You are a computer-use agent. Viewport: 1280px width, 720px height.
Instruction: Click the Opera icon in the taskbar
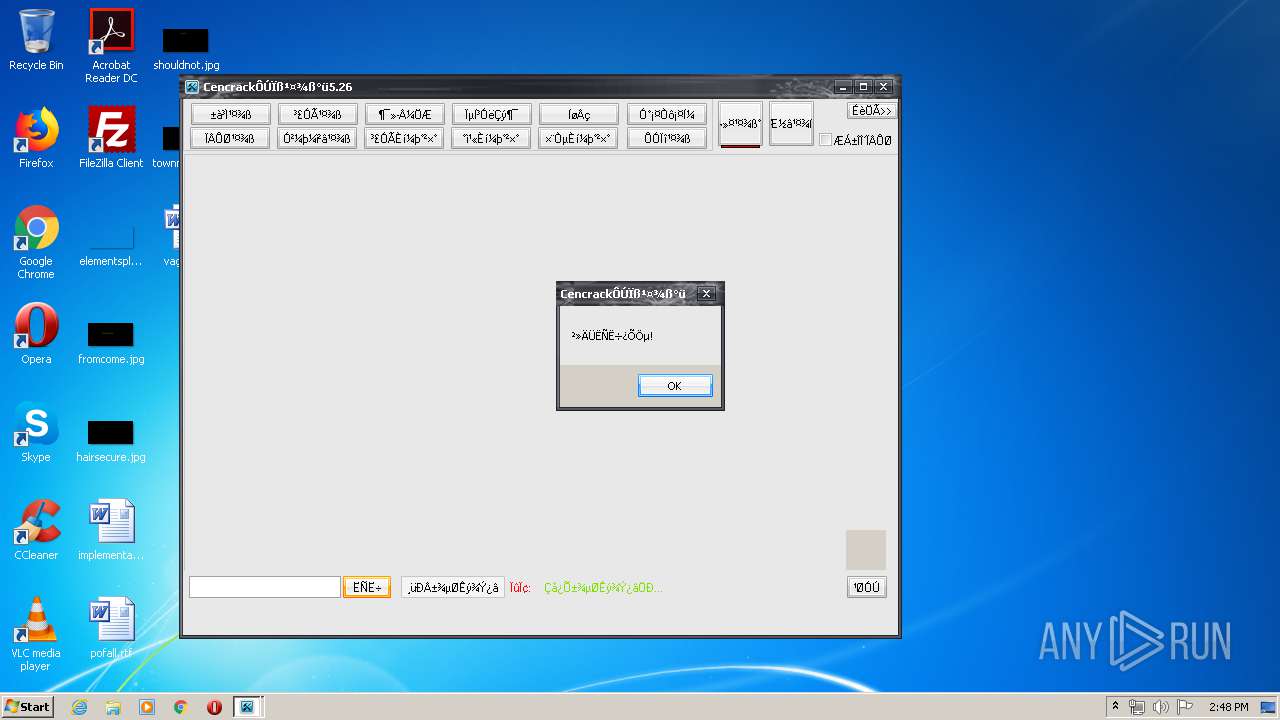(x=214, y=707)
